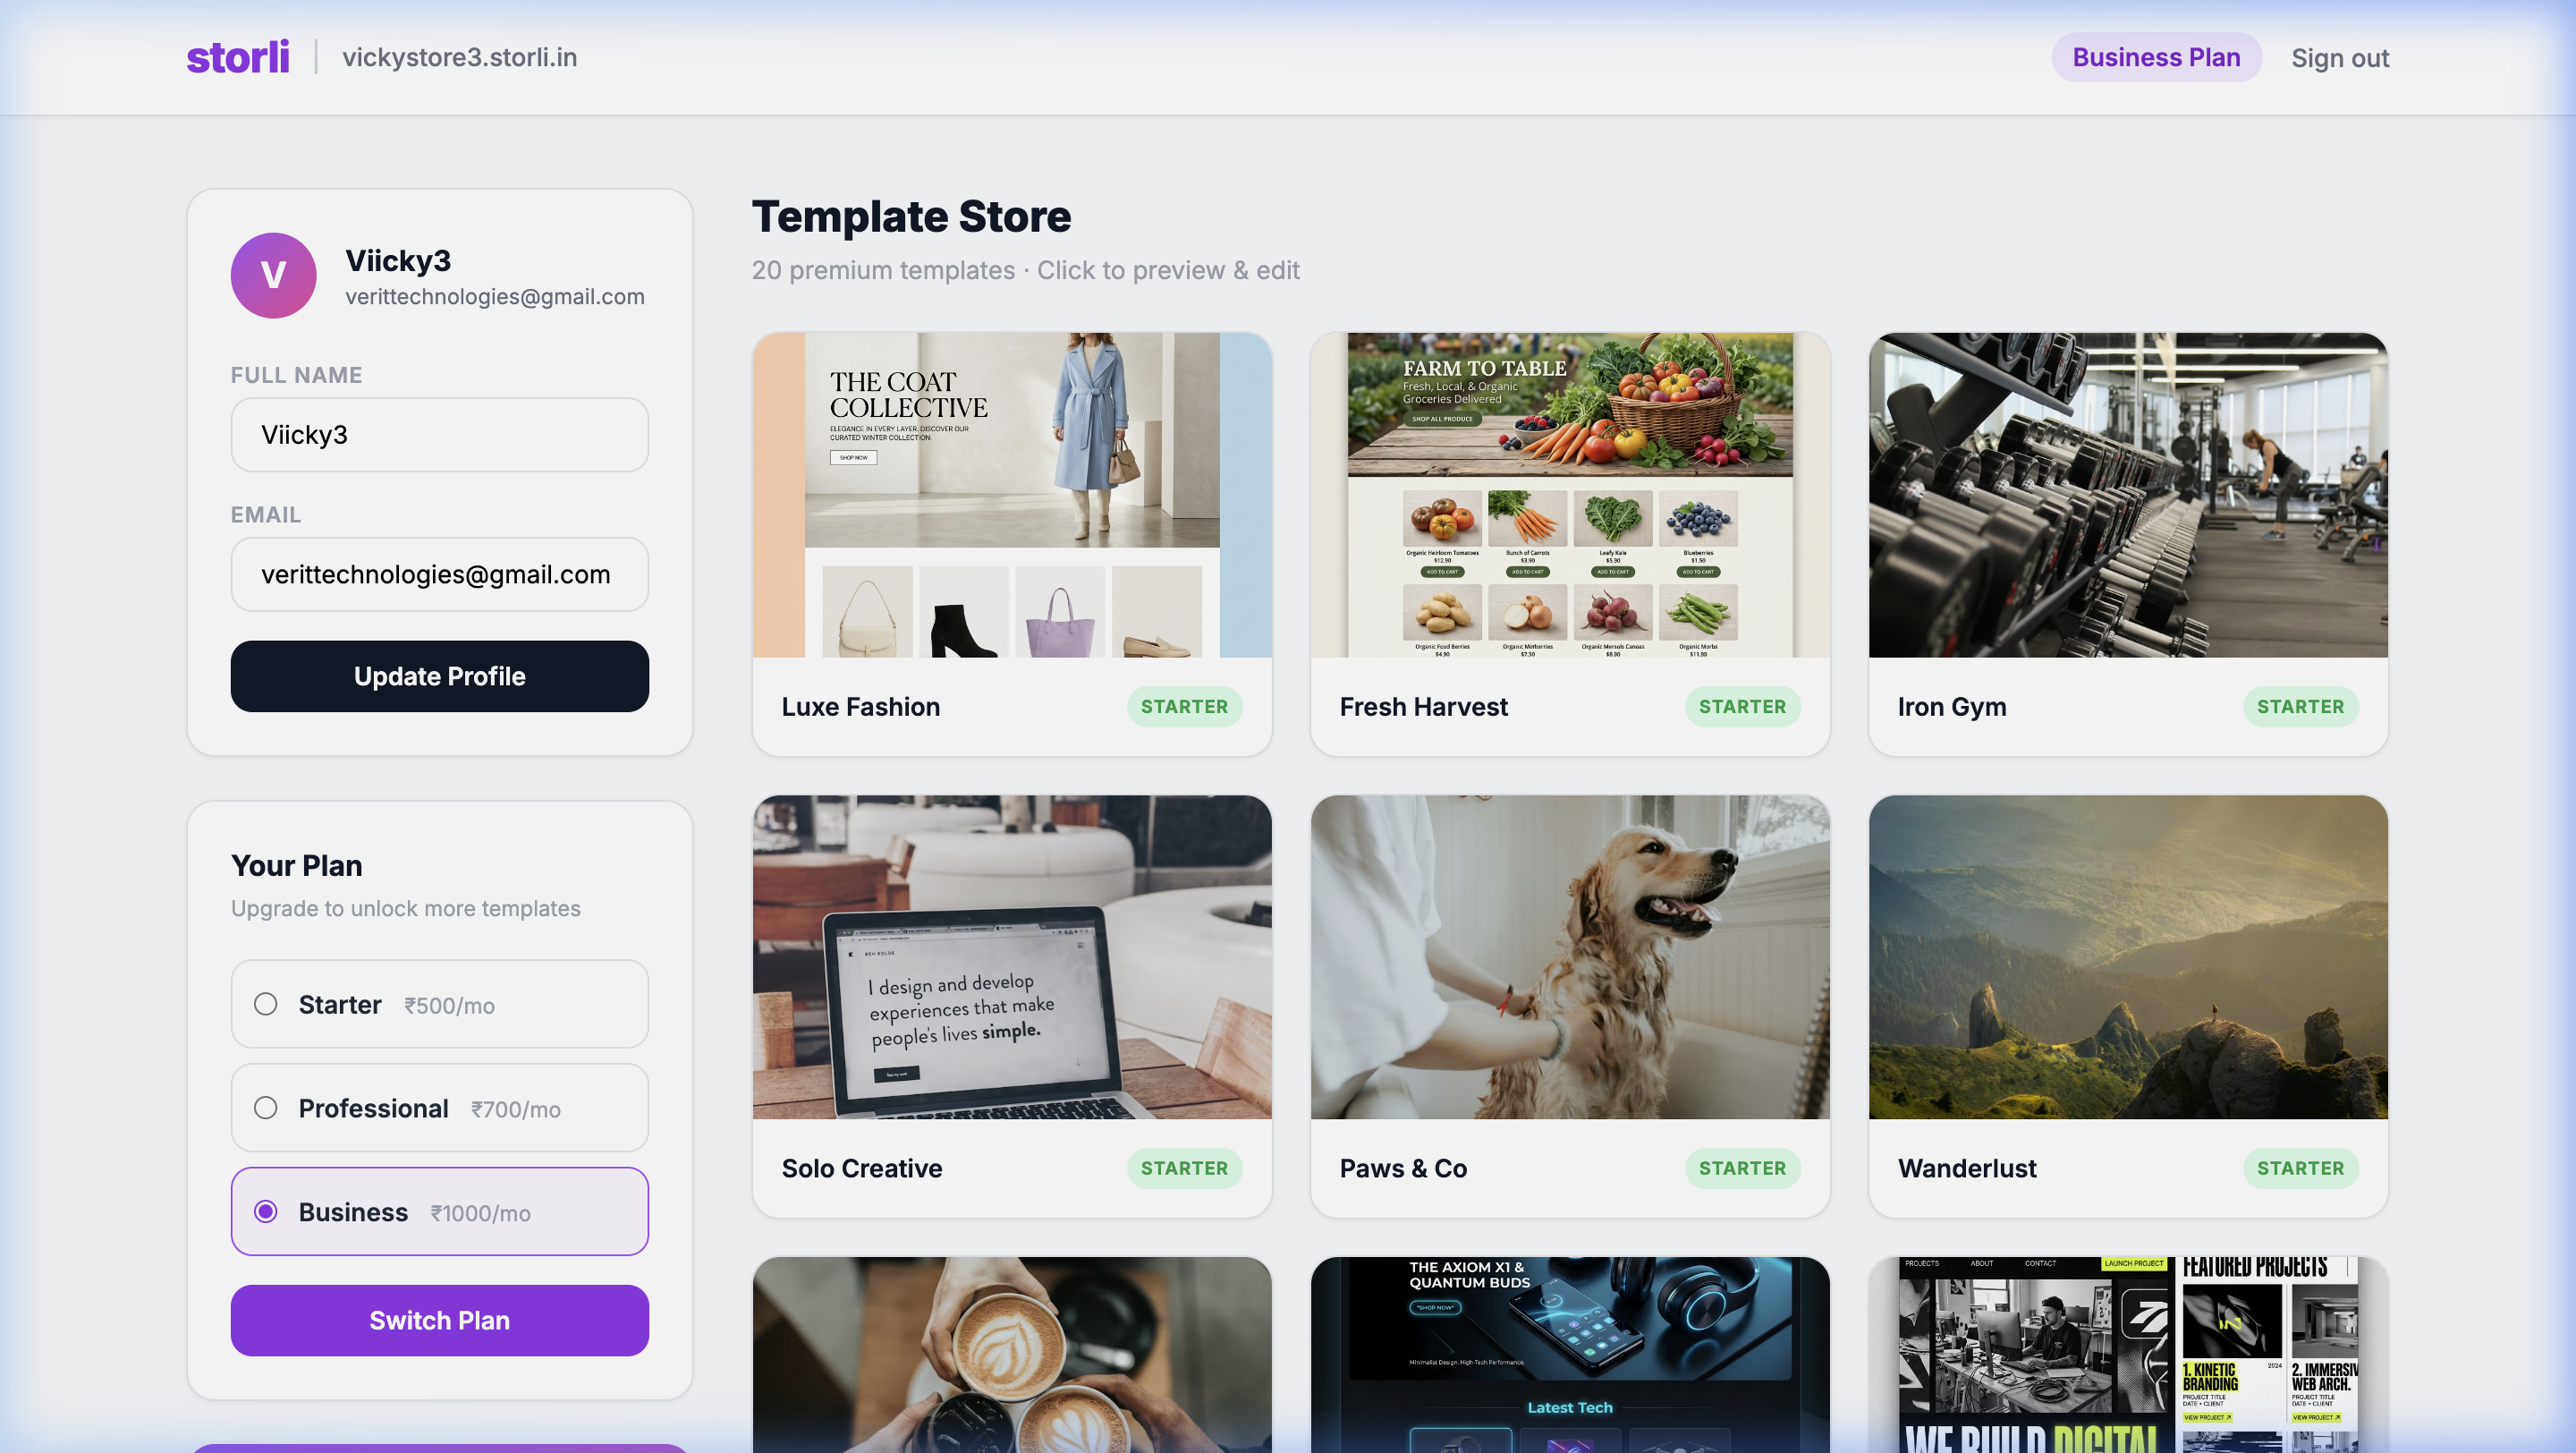The image size is (2576, 1453).
Task: Click the Paws & Co title text
Action: (x=1403, y=1168)
